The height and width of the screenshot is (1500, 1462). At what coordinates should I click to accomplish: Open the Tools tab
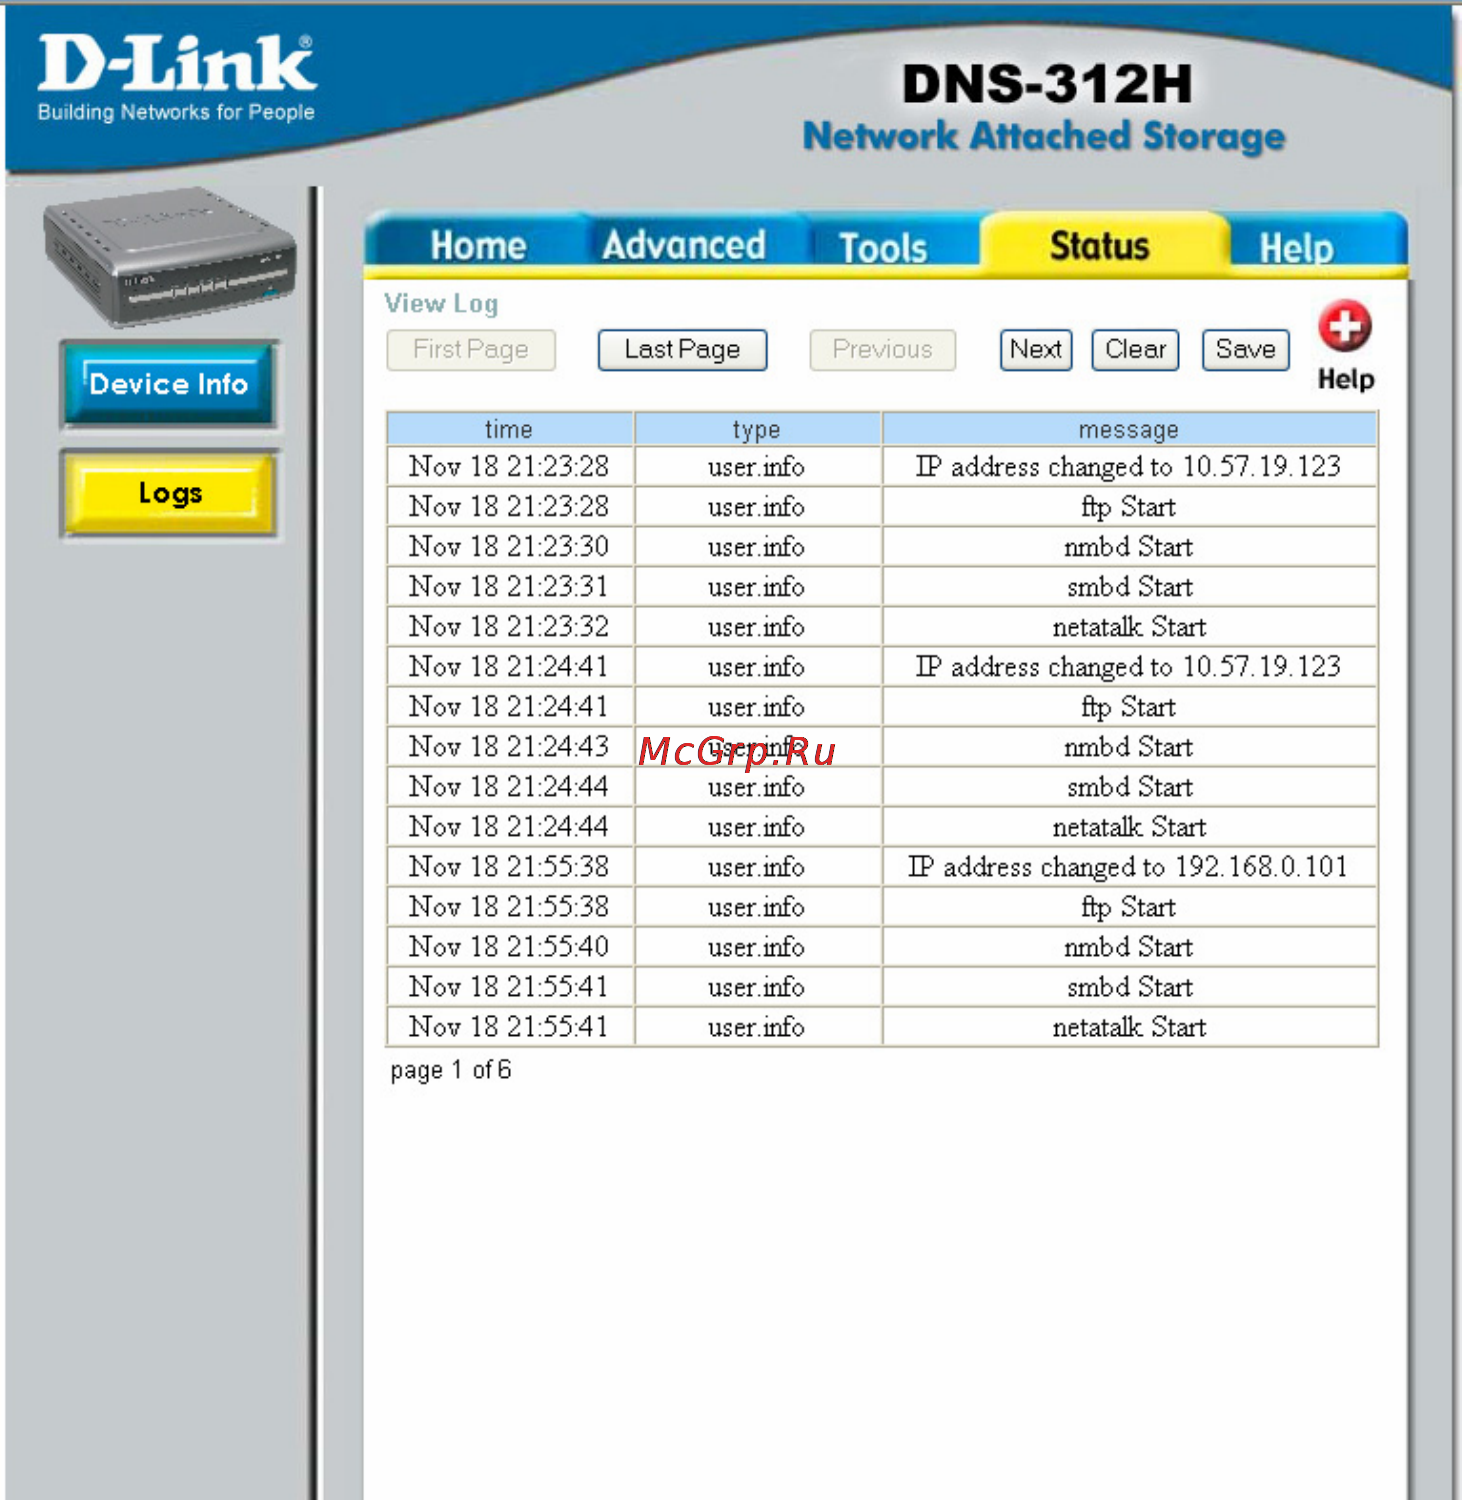coord(883,247)
